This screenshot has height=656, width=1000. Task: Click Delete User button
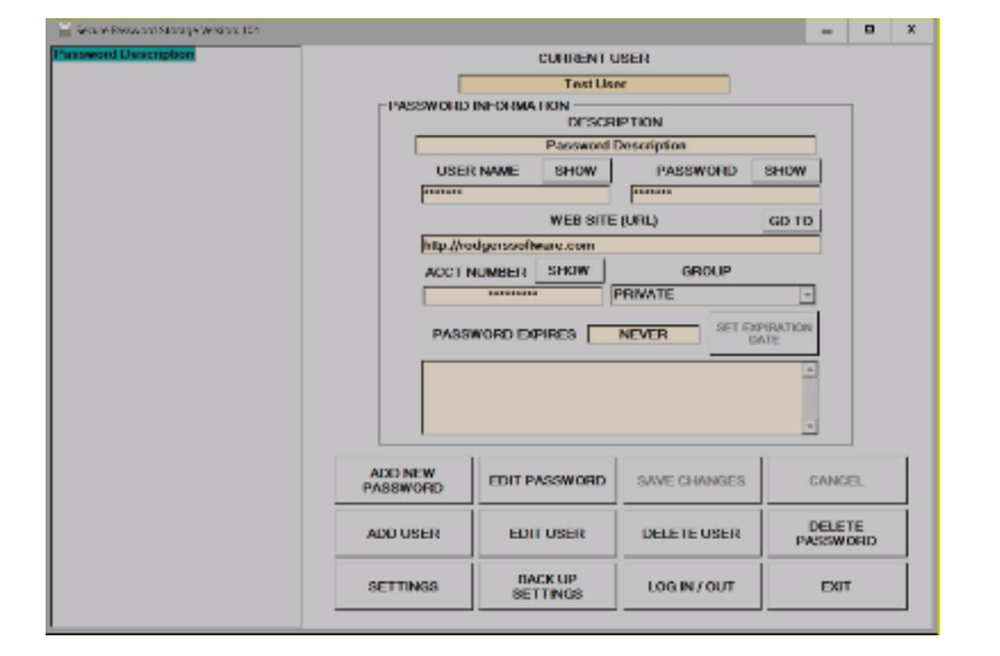coord(691,534)
